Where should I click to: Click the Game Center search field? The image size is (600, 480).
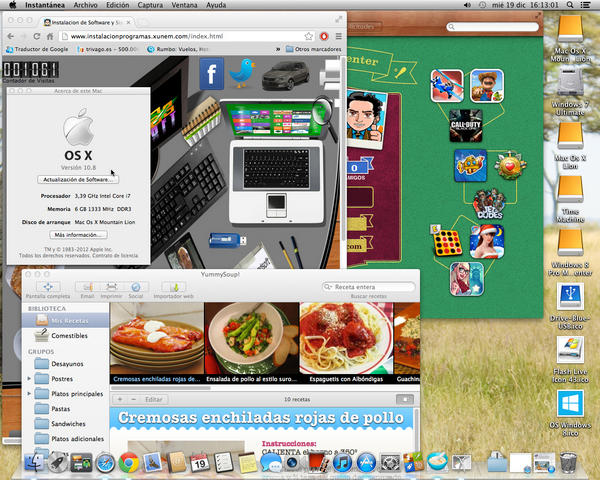(x=492, y=27)
